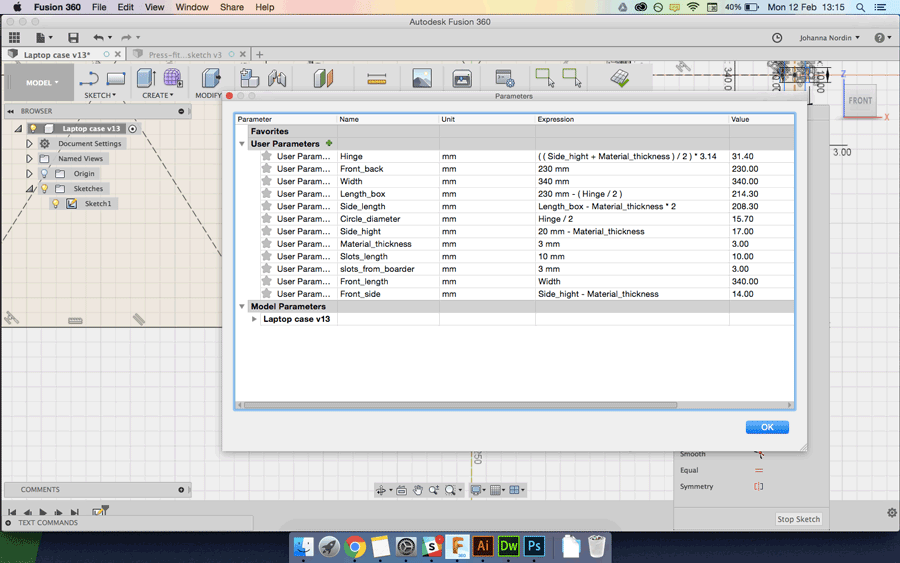Select the Extrude tool in Create
The width and height of the screenshot is (900, 563).
coord(146,79)
